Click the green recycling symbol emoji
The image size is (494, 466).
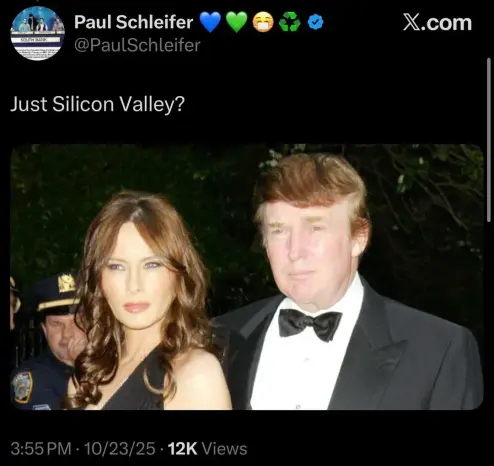[289, 22]
